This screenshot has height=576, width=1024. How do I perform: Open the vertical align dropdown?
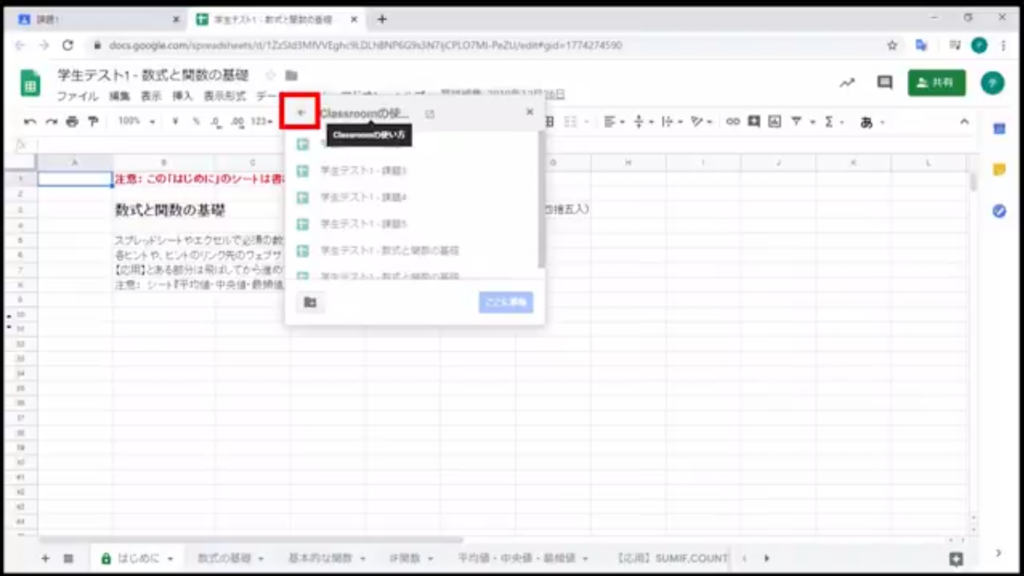pos(643,121)
